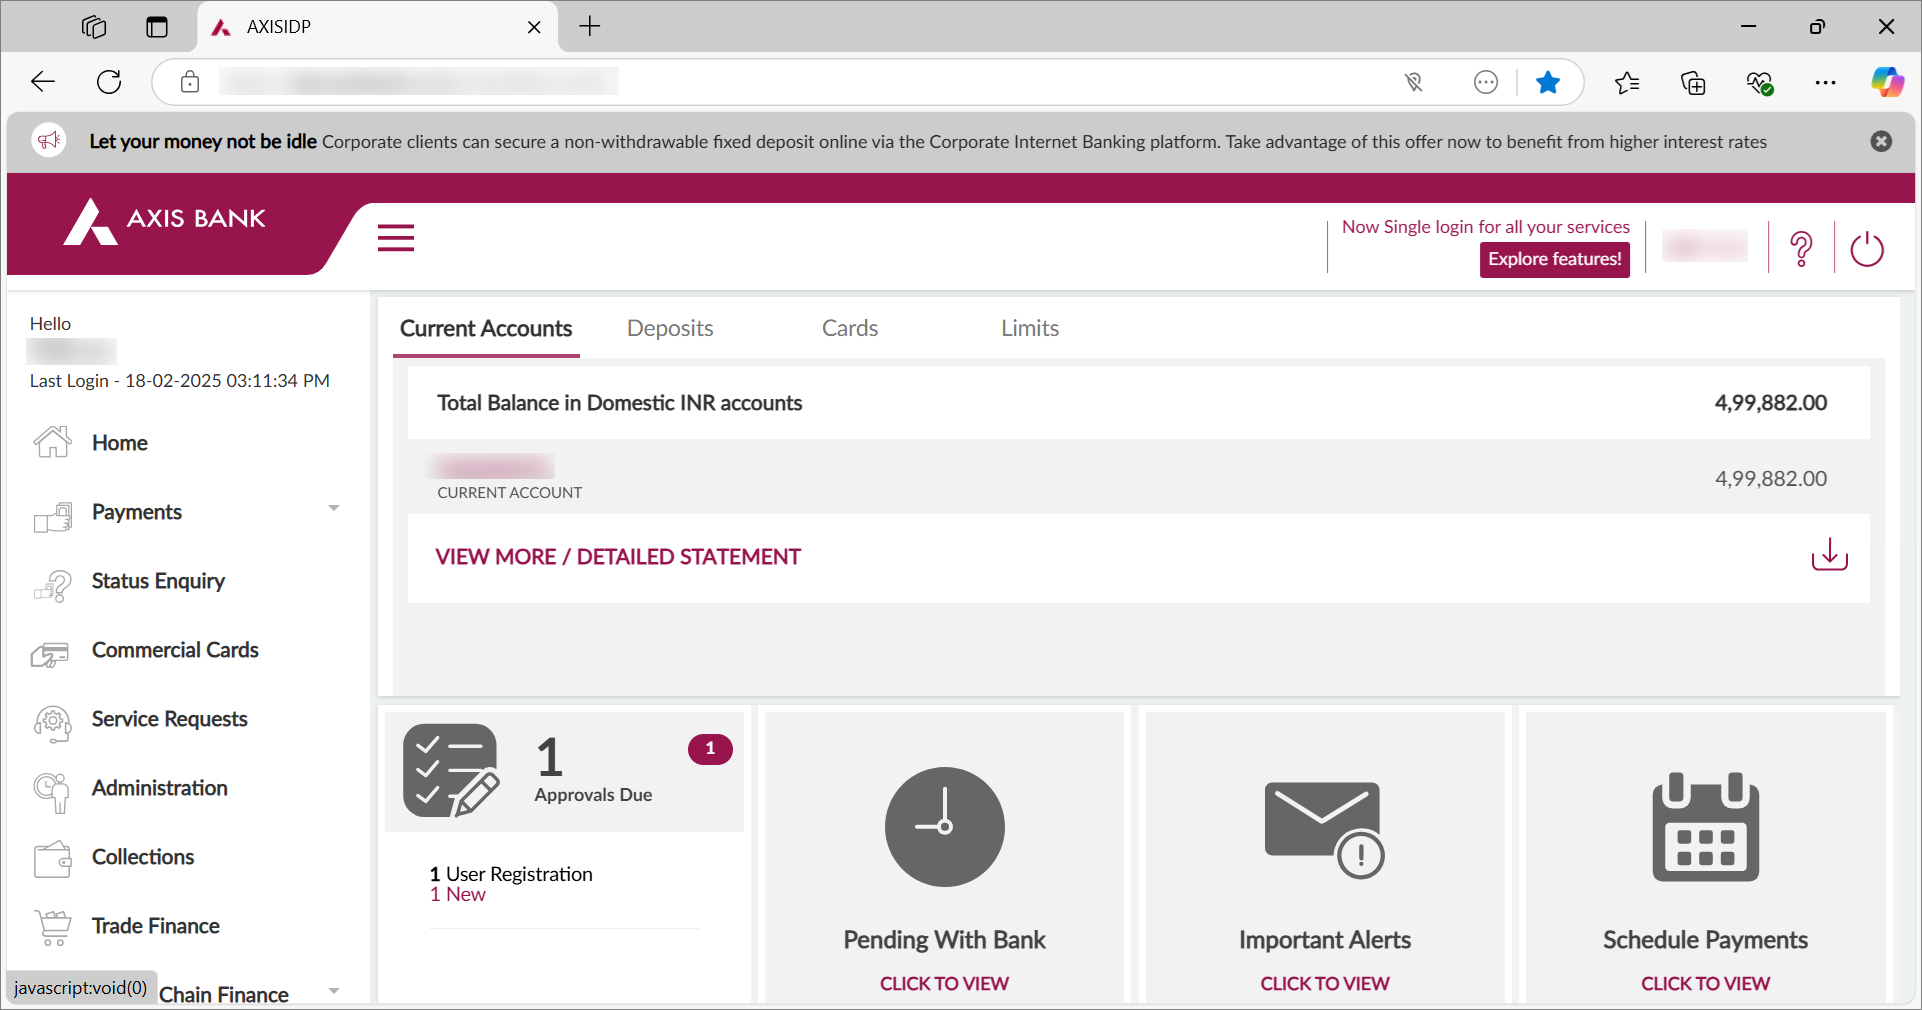Click the Approvals Due checklist icon

click(451, 771)
